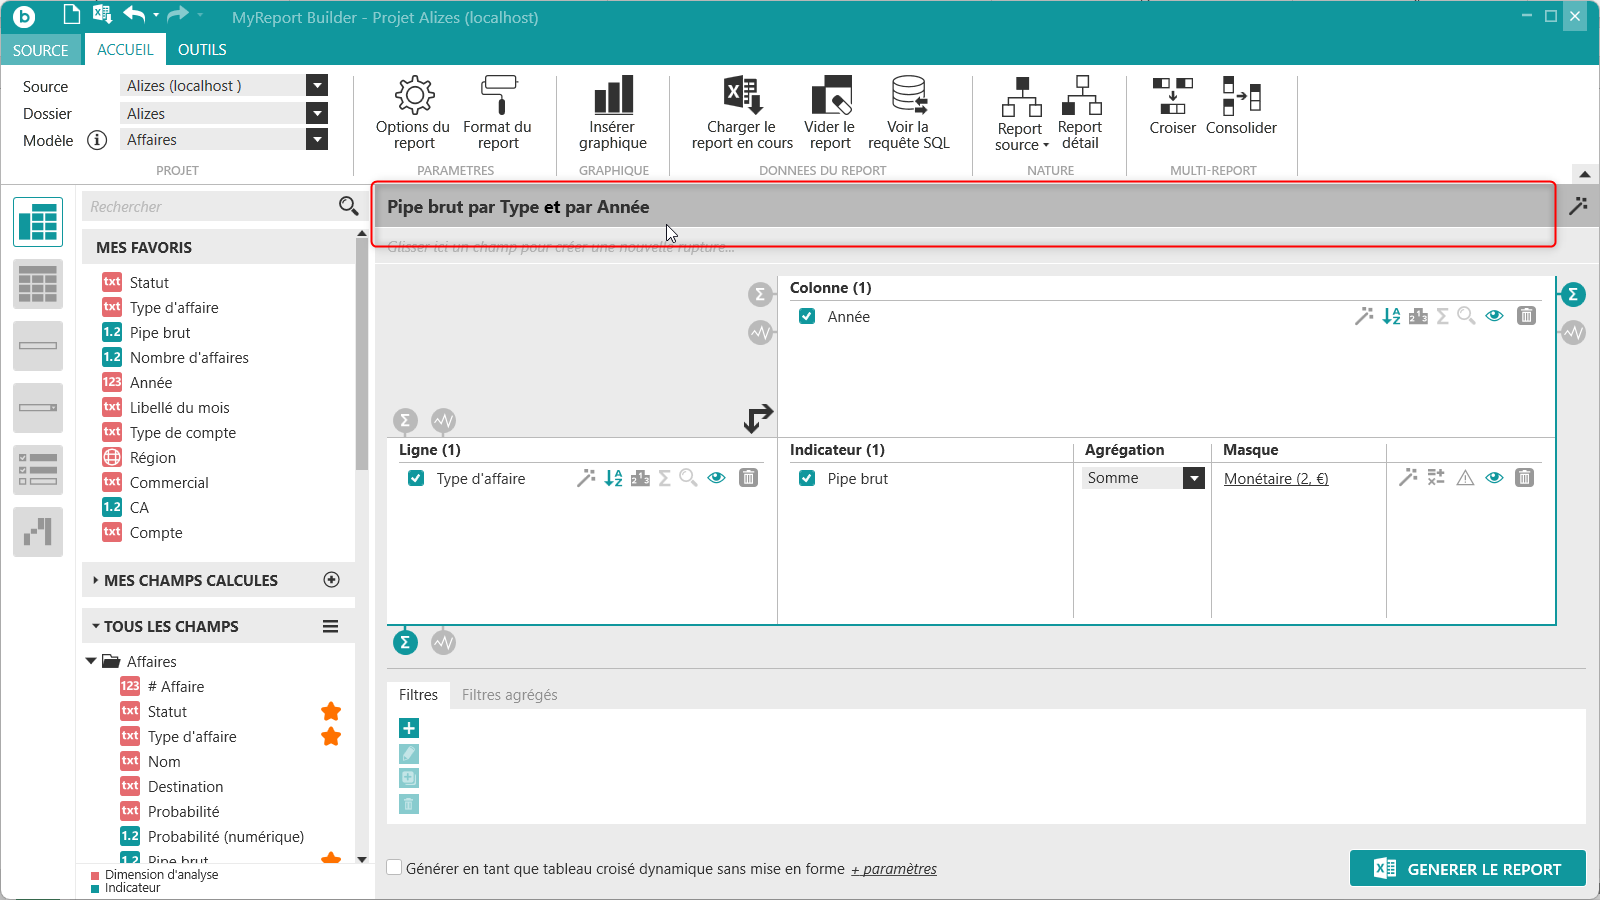Click Voir la requête SQL icon

coord(908,96)
